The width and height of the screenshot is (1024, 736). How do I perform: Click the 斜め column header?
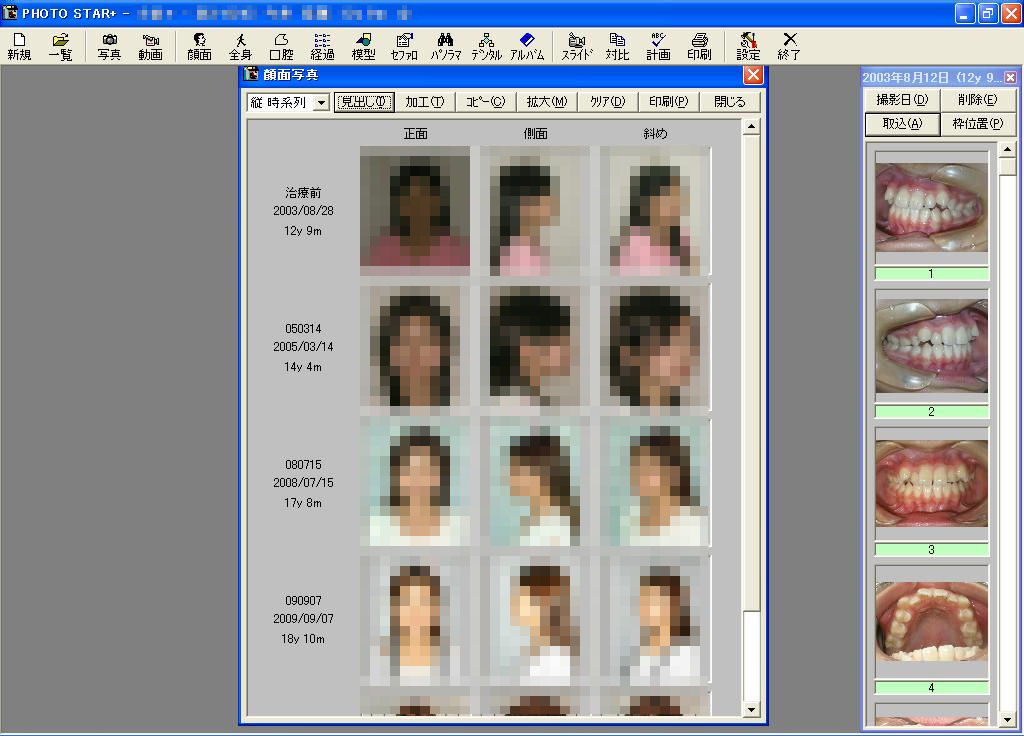(655, 134)
